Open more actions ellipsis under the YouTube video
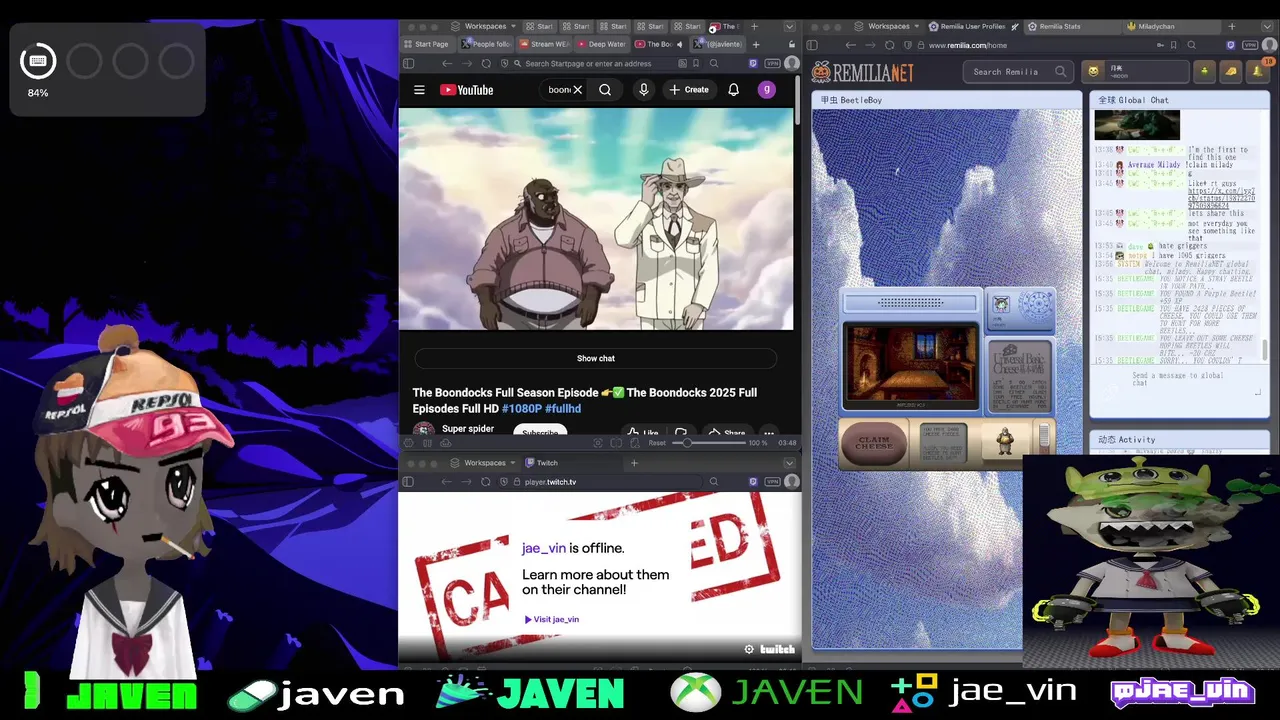 pos(769,433)
